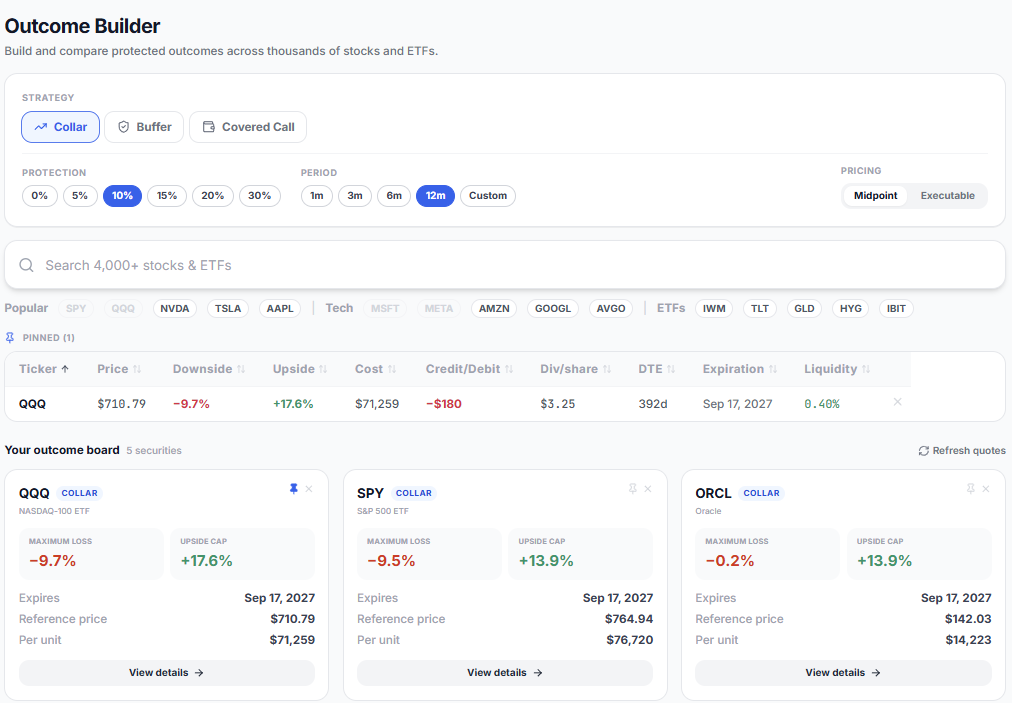This screenshot has width=1012, height=703.
Task: Add HYG from ETFs chips
Action: coord(851,309)
